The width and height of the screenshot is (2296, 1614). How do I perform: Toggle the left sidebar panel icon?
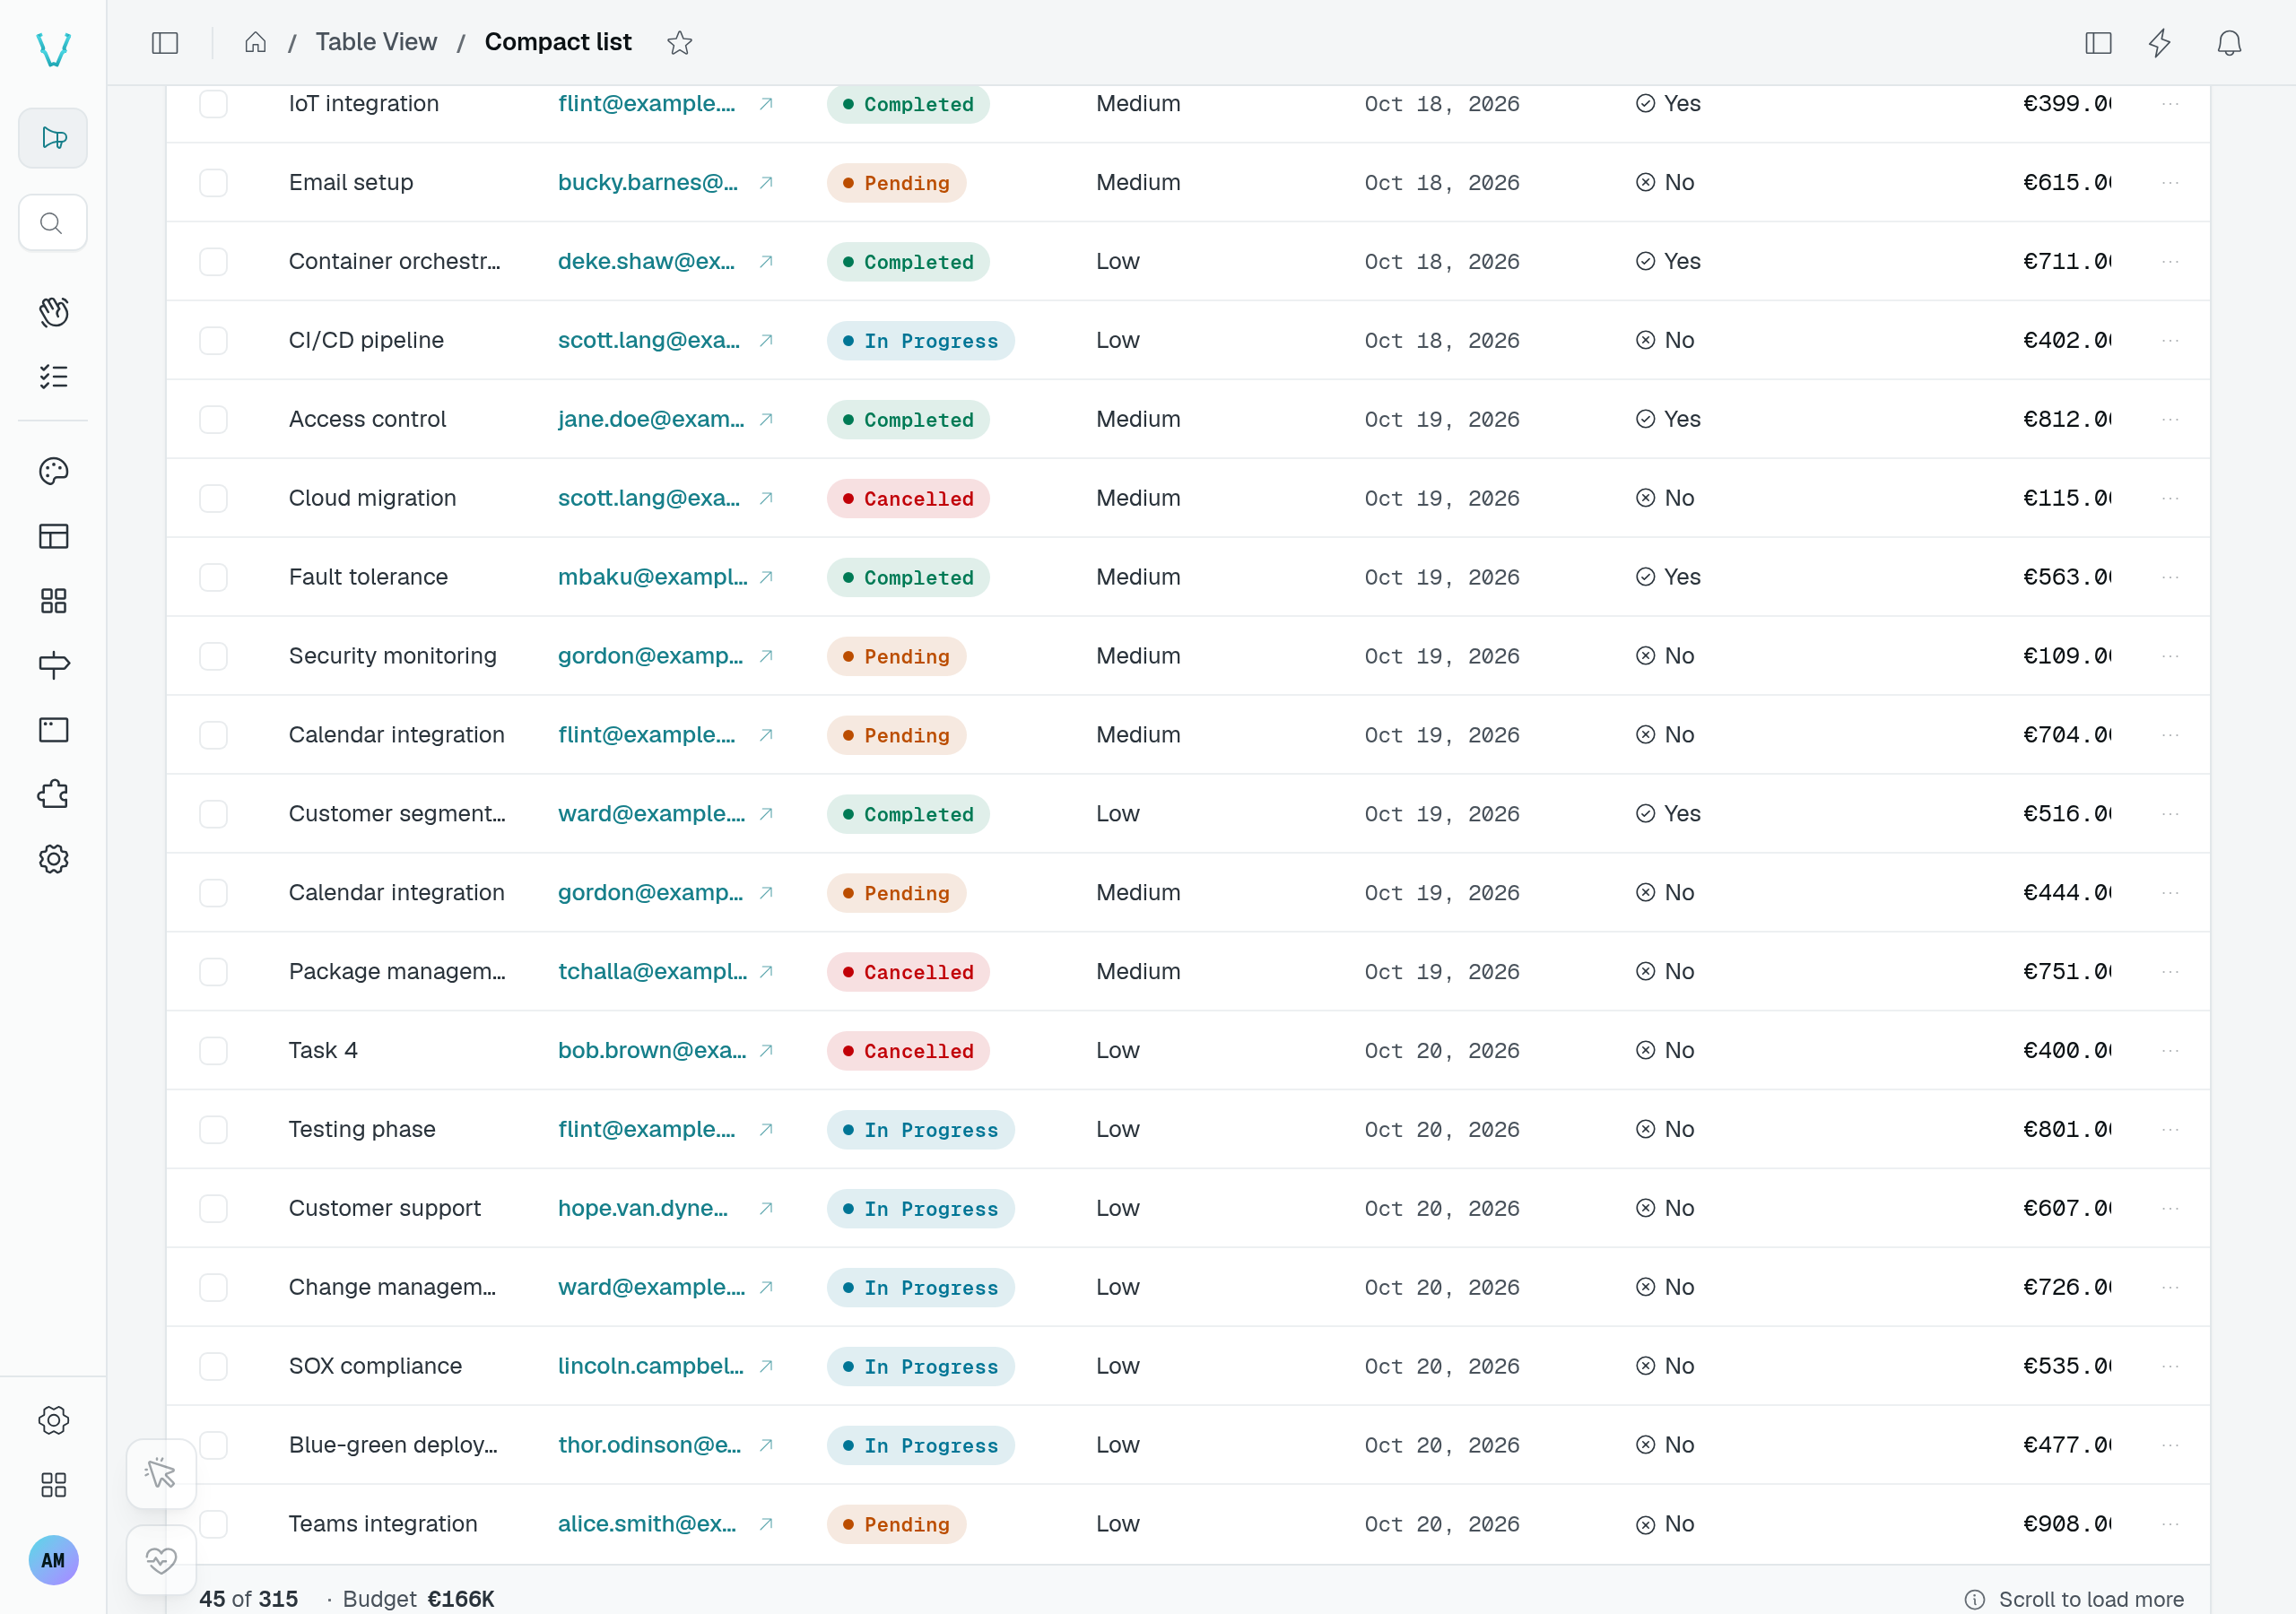pos(165,42)
